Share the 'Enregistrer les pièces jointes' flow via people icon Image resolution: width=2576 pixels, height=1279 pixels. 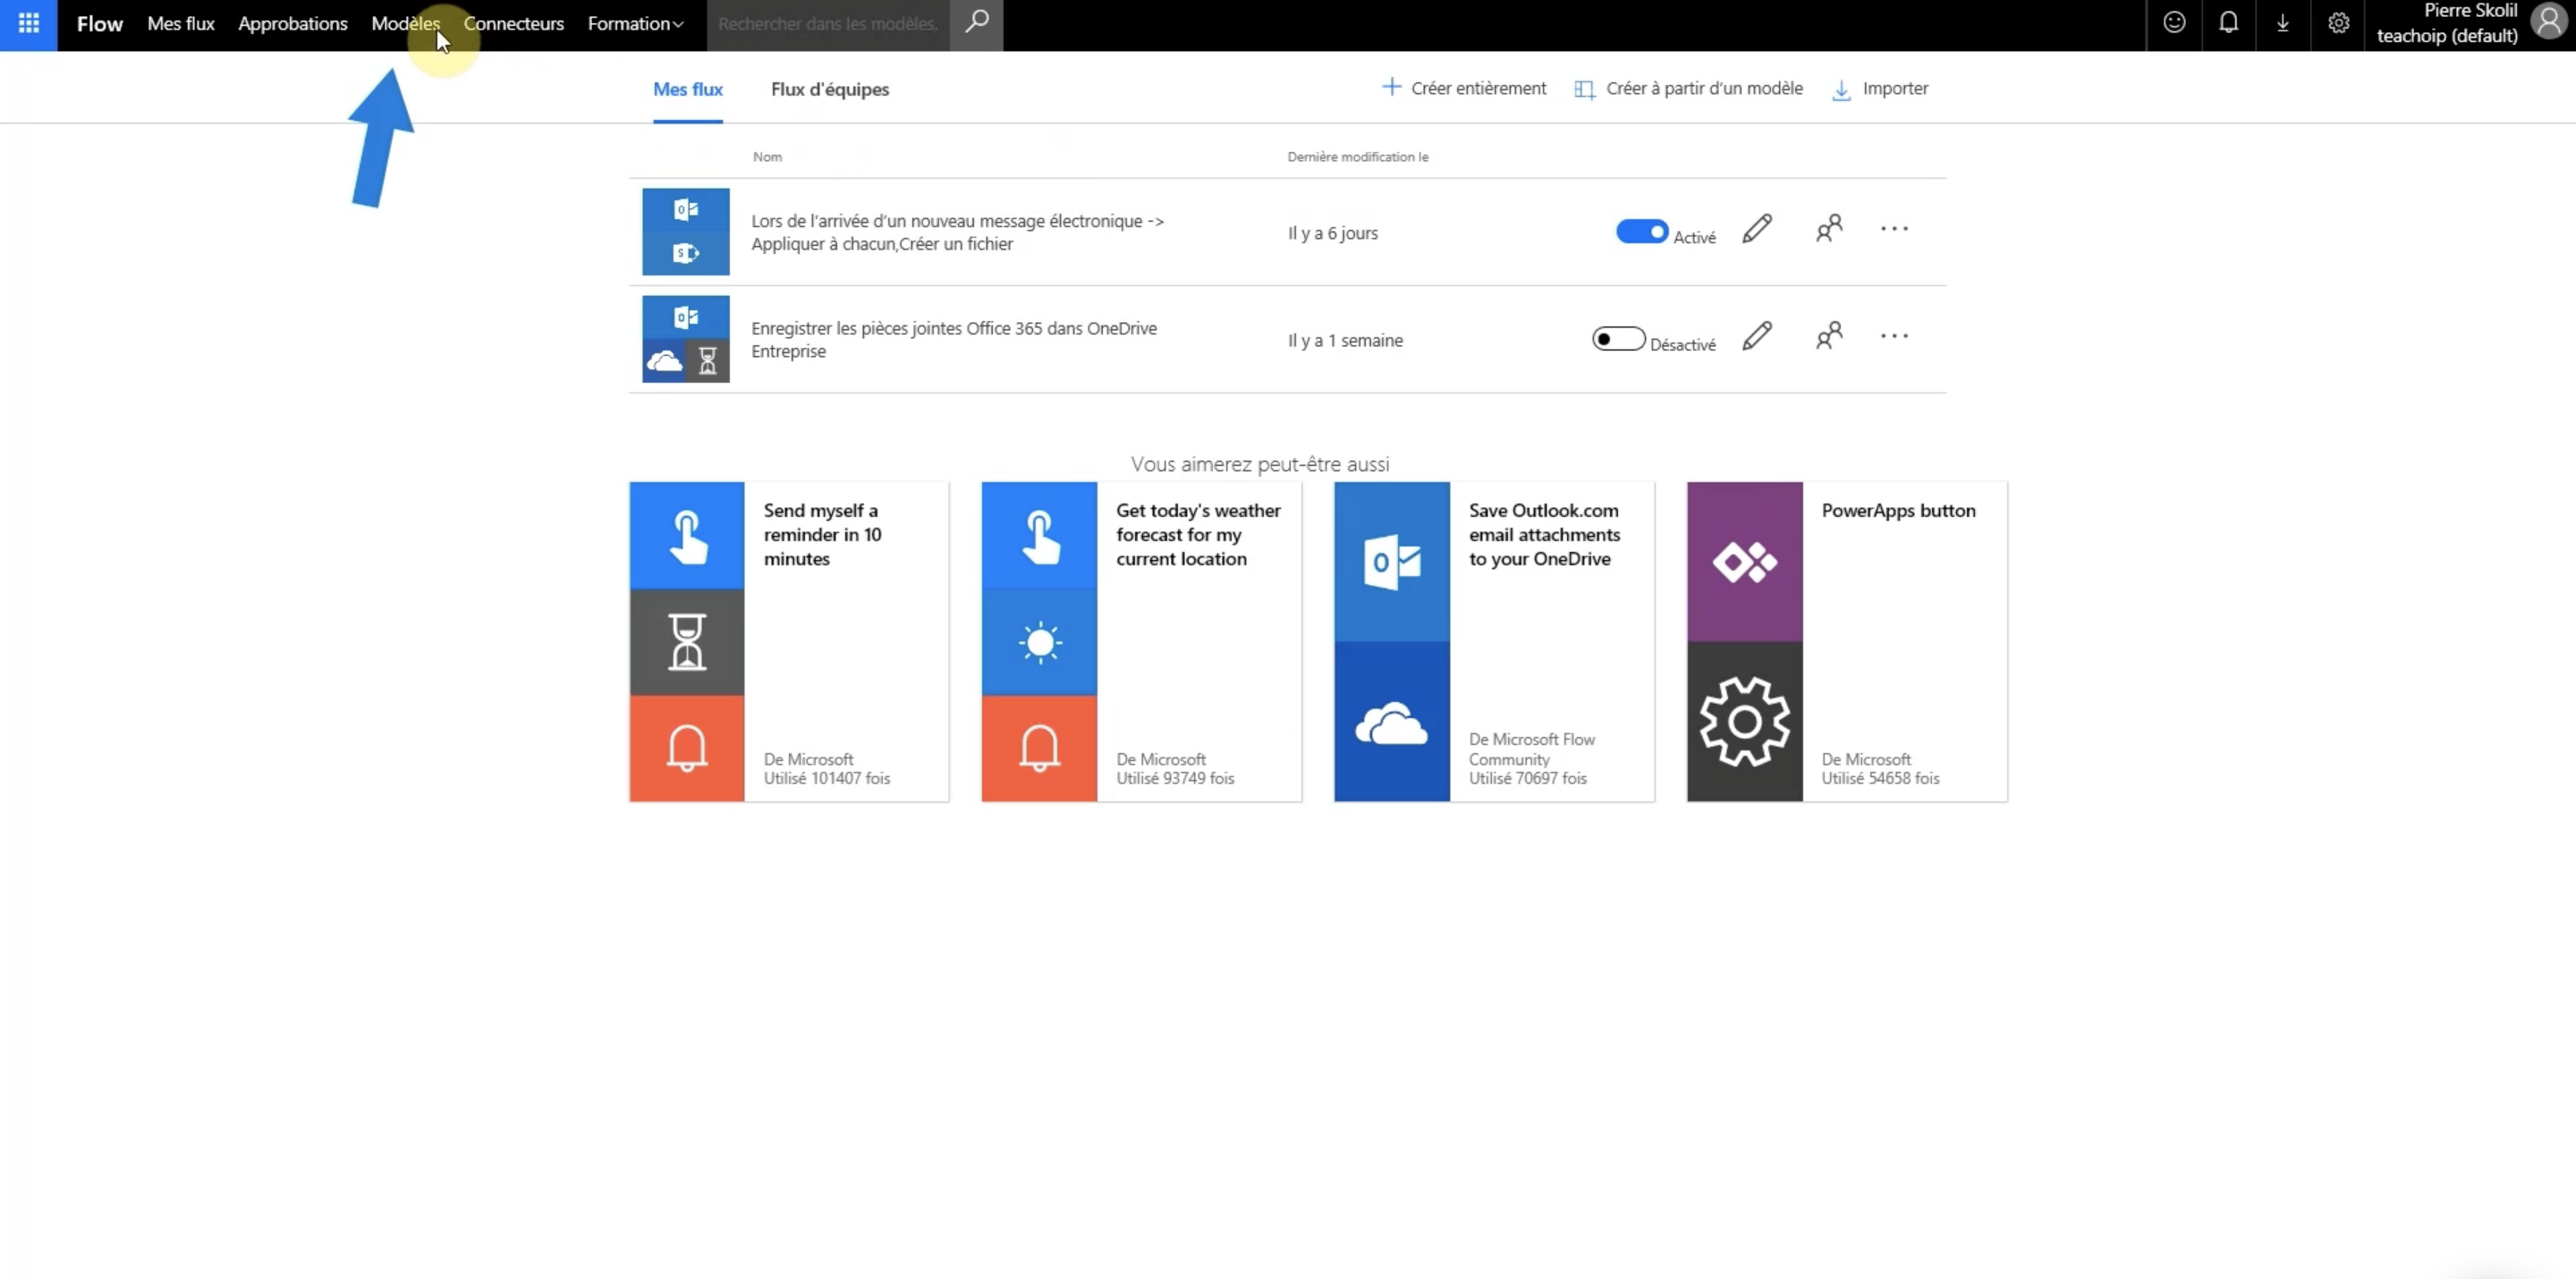coord(1829,336)
